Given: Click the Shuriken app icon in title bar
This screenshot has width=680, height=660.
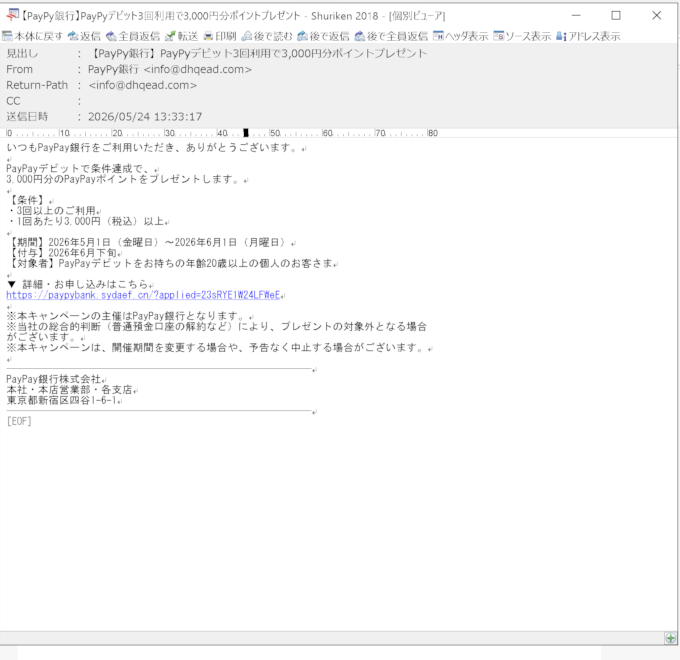Looking at the screenshot, I should (x=12, y=15).
